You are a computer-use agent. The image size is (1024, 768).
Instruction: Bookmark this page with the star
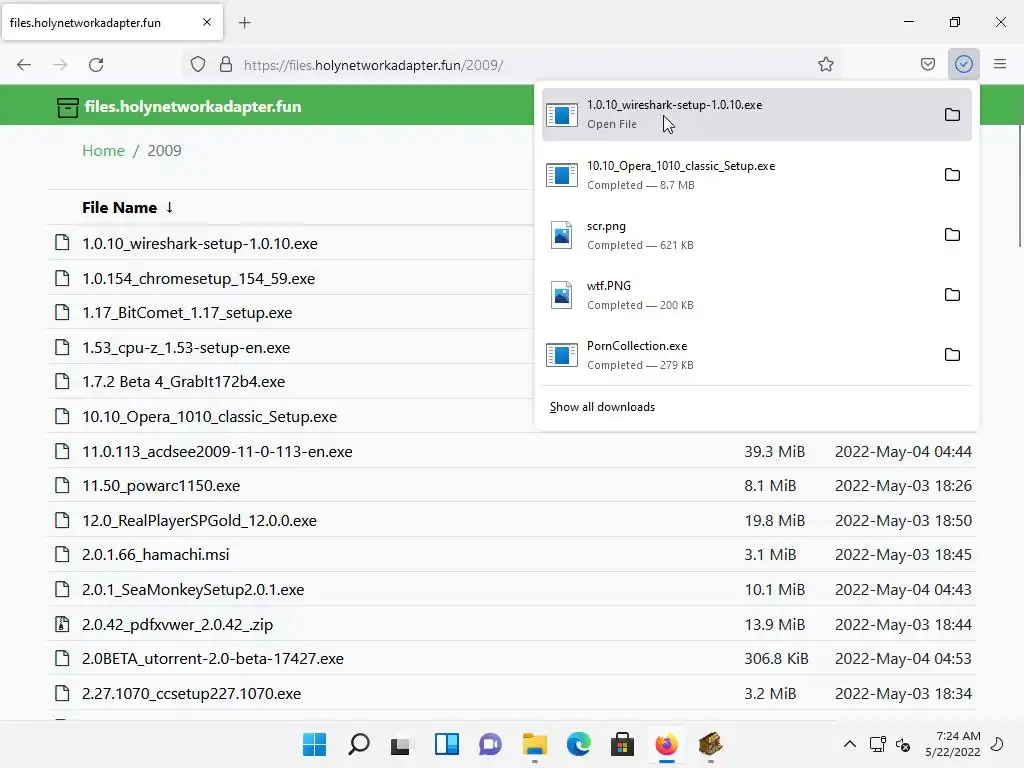coord(825,65)
